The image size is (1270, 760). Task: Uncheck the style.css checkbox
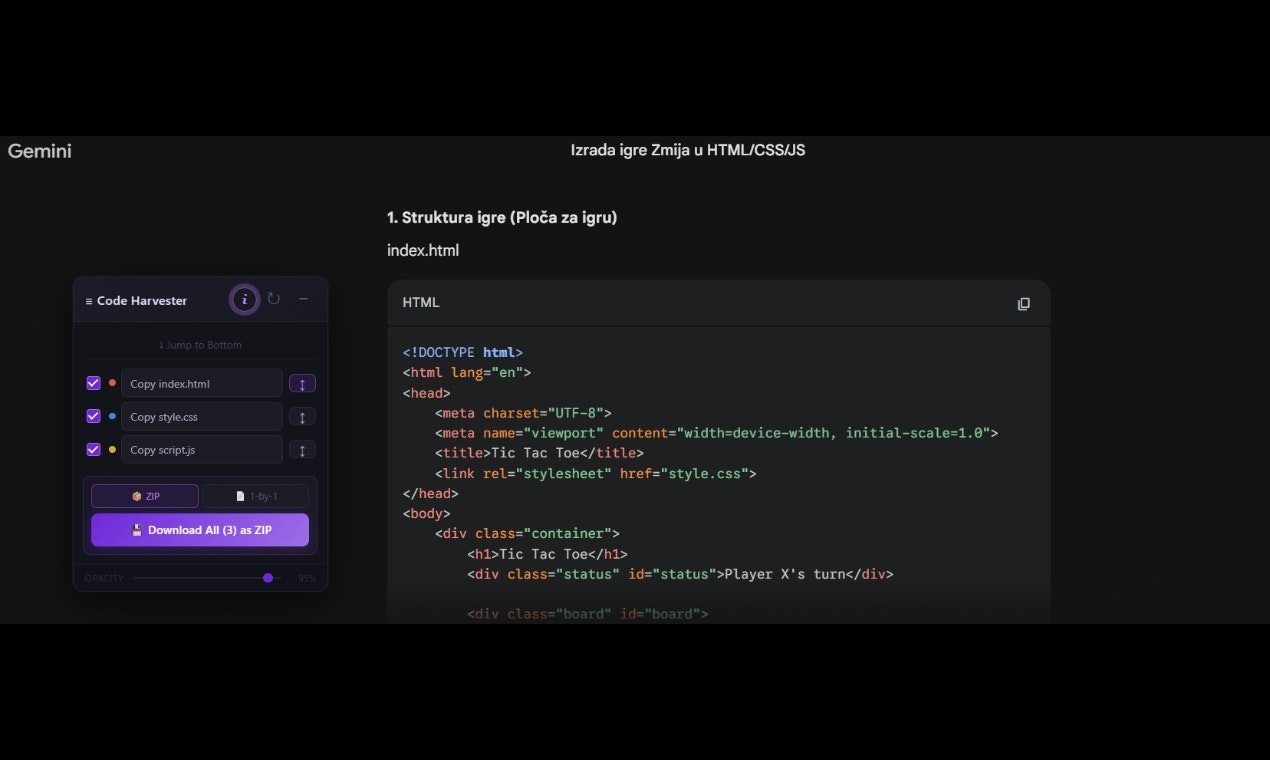(92, 416)
